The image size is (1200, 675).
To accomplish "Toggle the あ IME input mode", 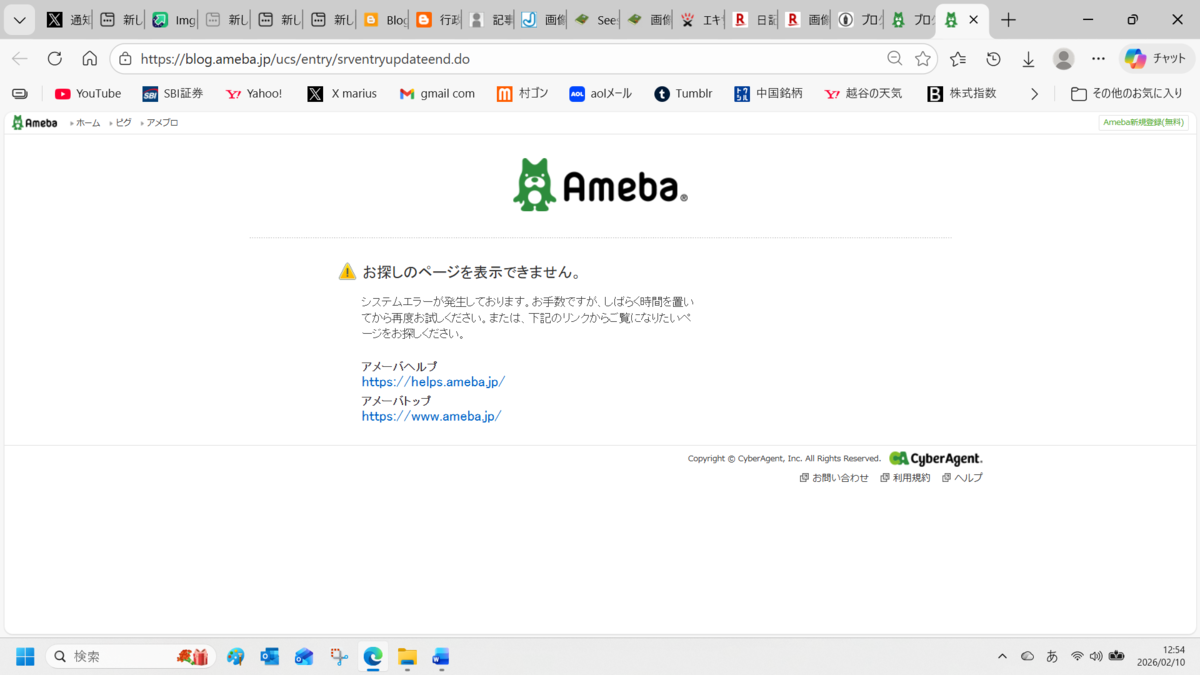I will pos(1052,656).
